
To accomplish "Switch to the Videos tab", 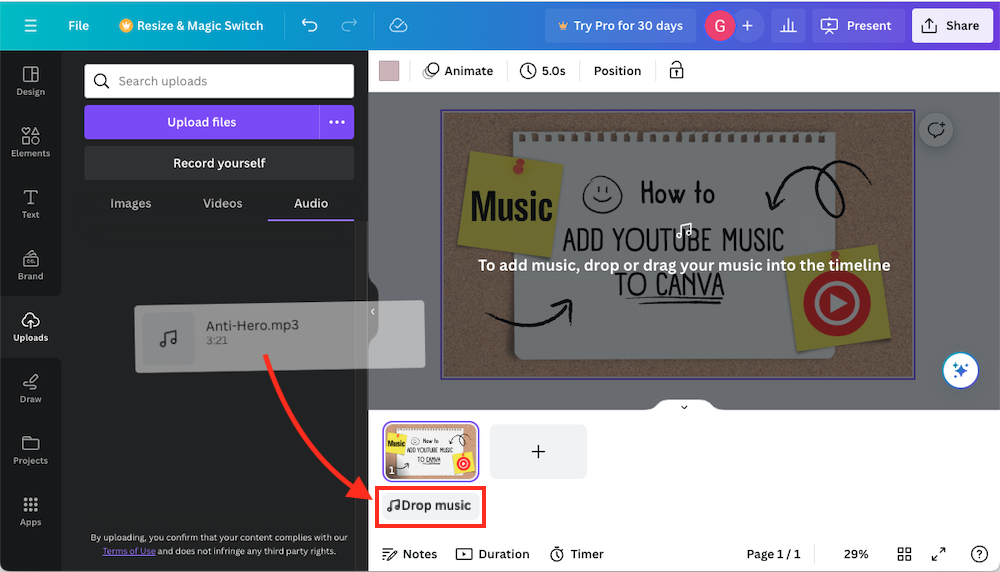I will pyautogui.click(x=222, y=203).
